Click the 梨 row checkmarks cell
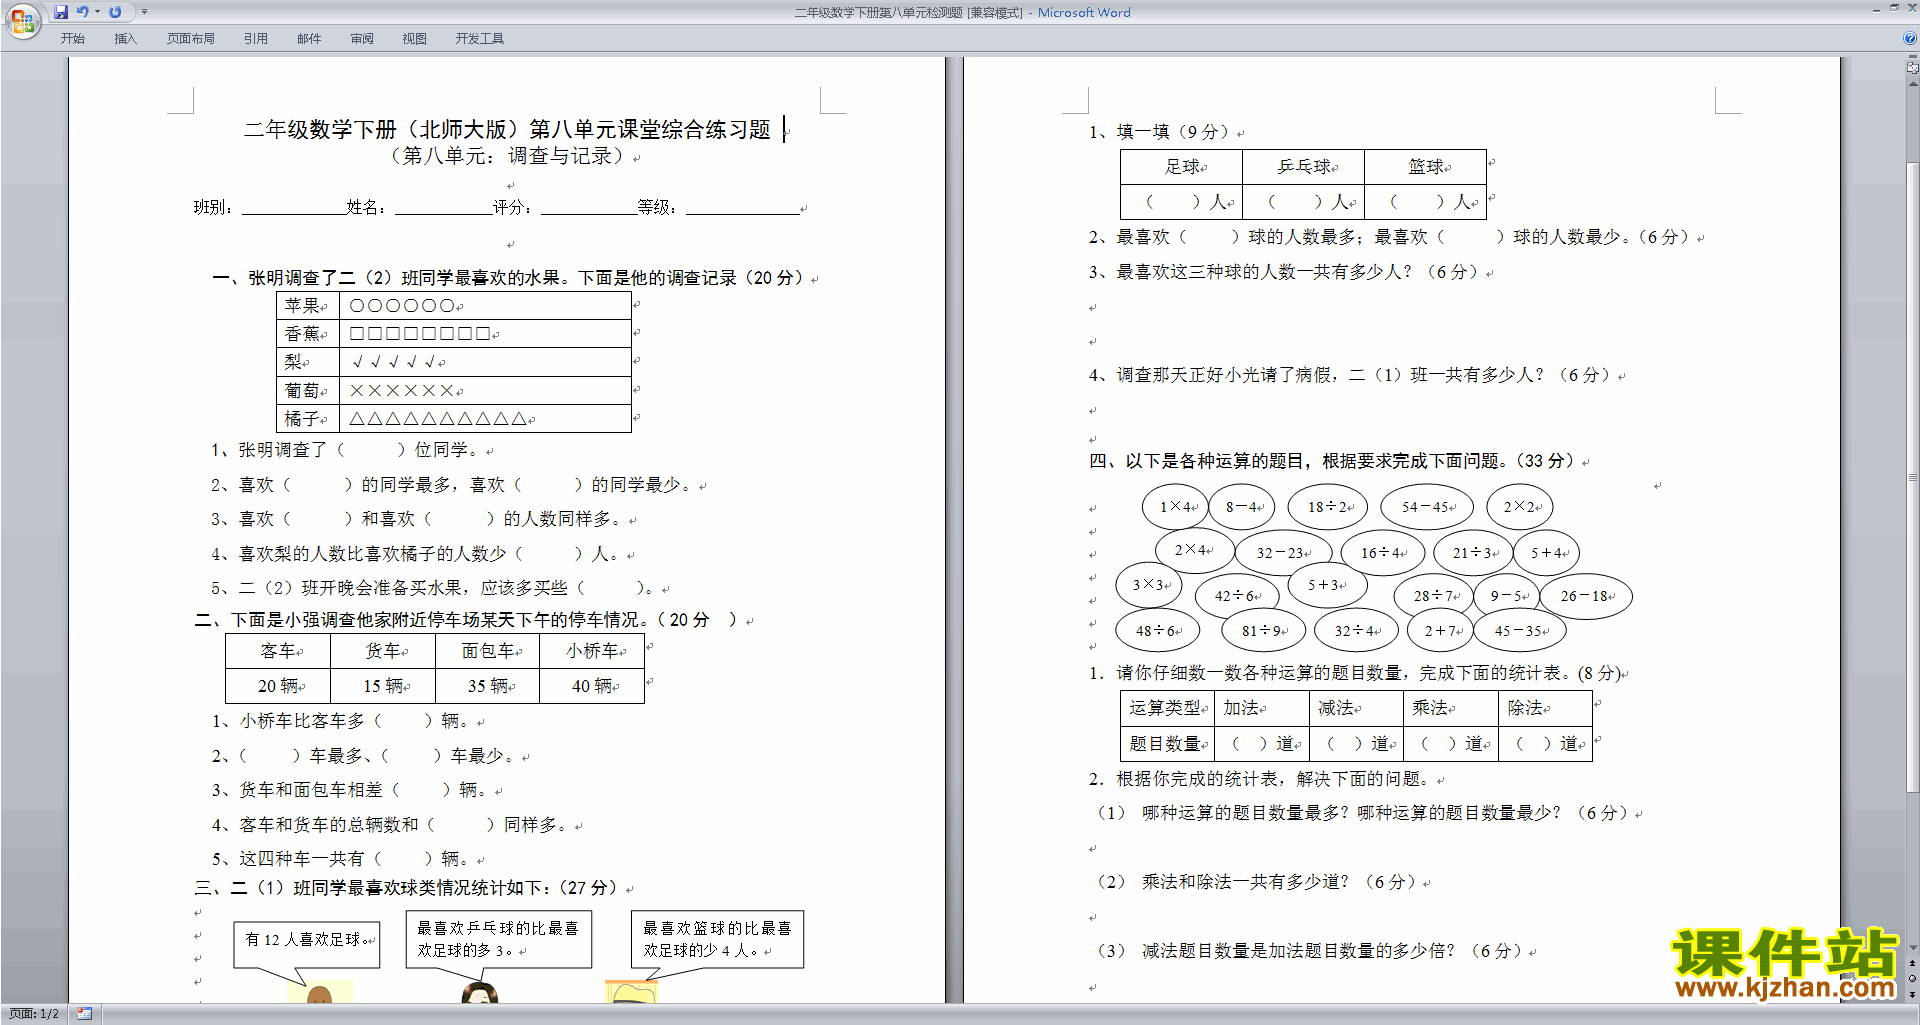 485,362
